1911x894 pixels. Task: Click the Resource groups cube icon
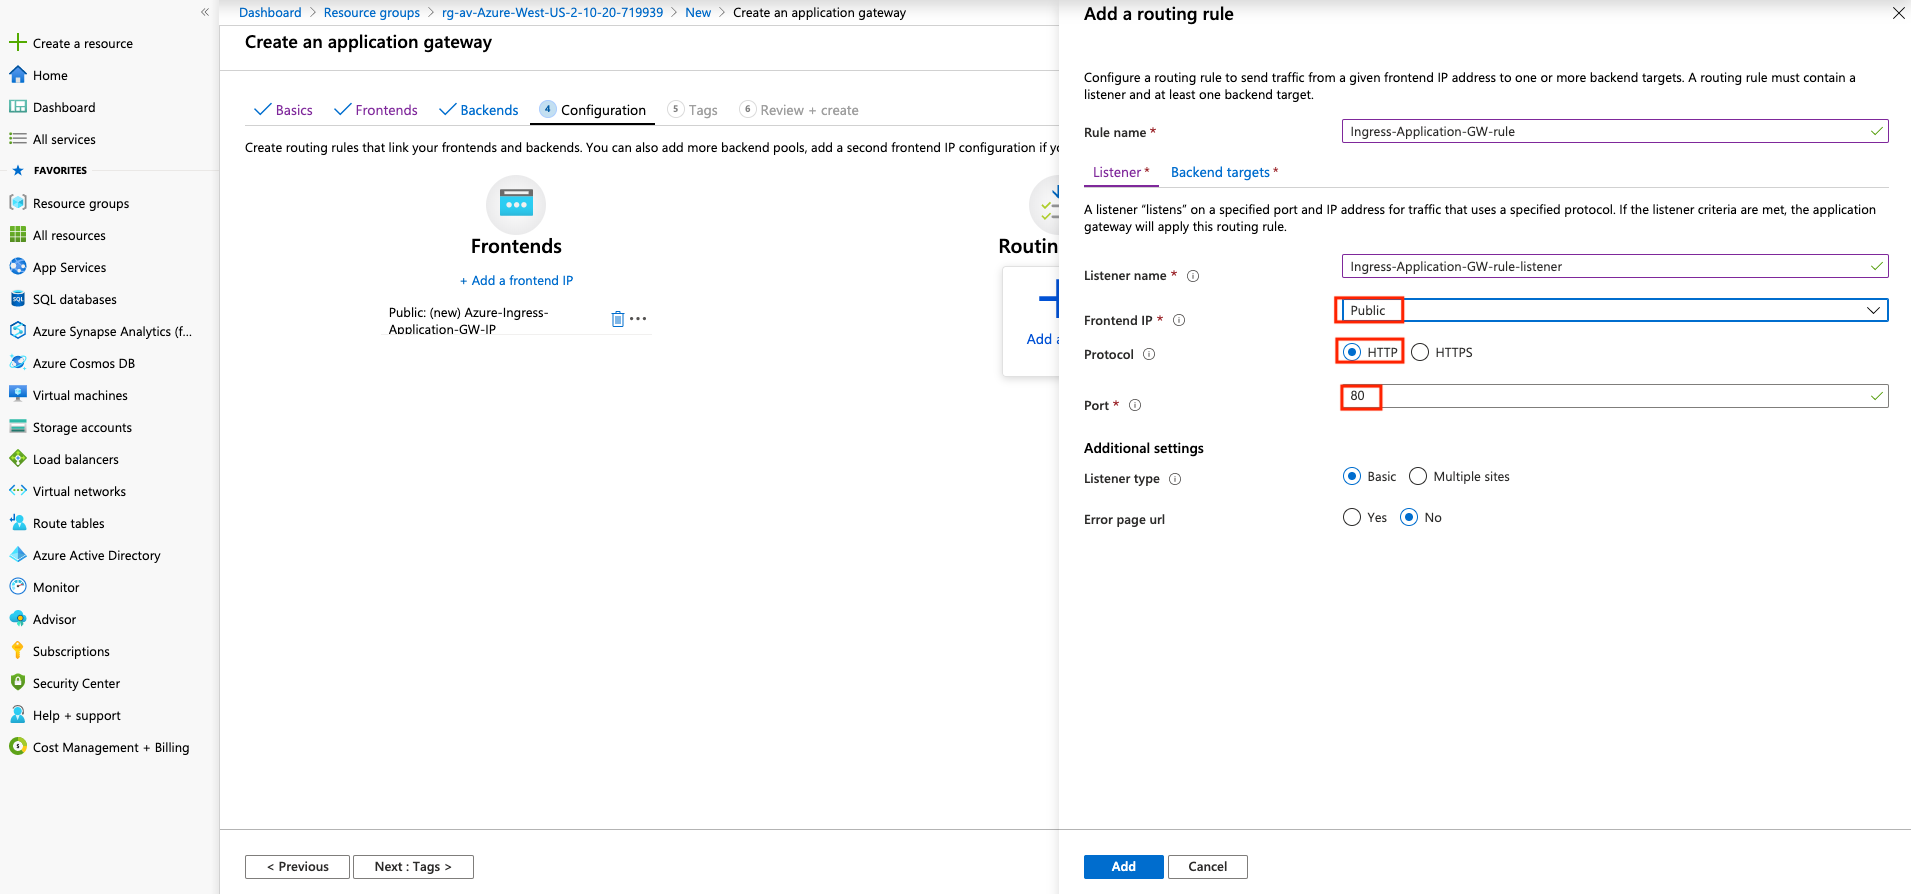17,203
